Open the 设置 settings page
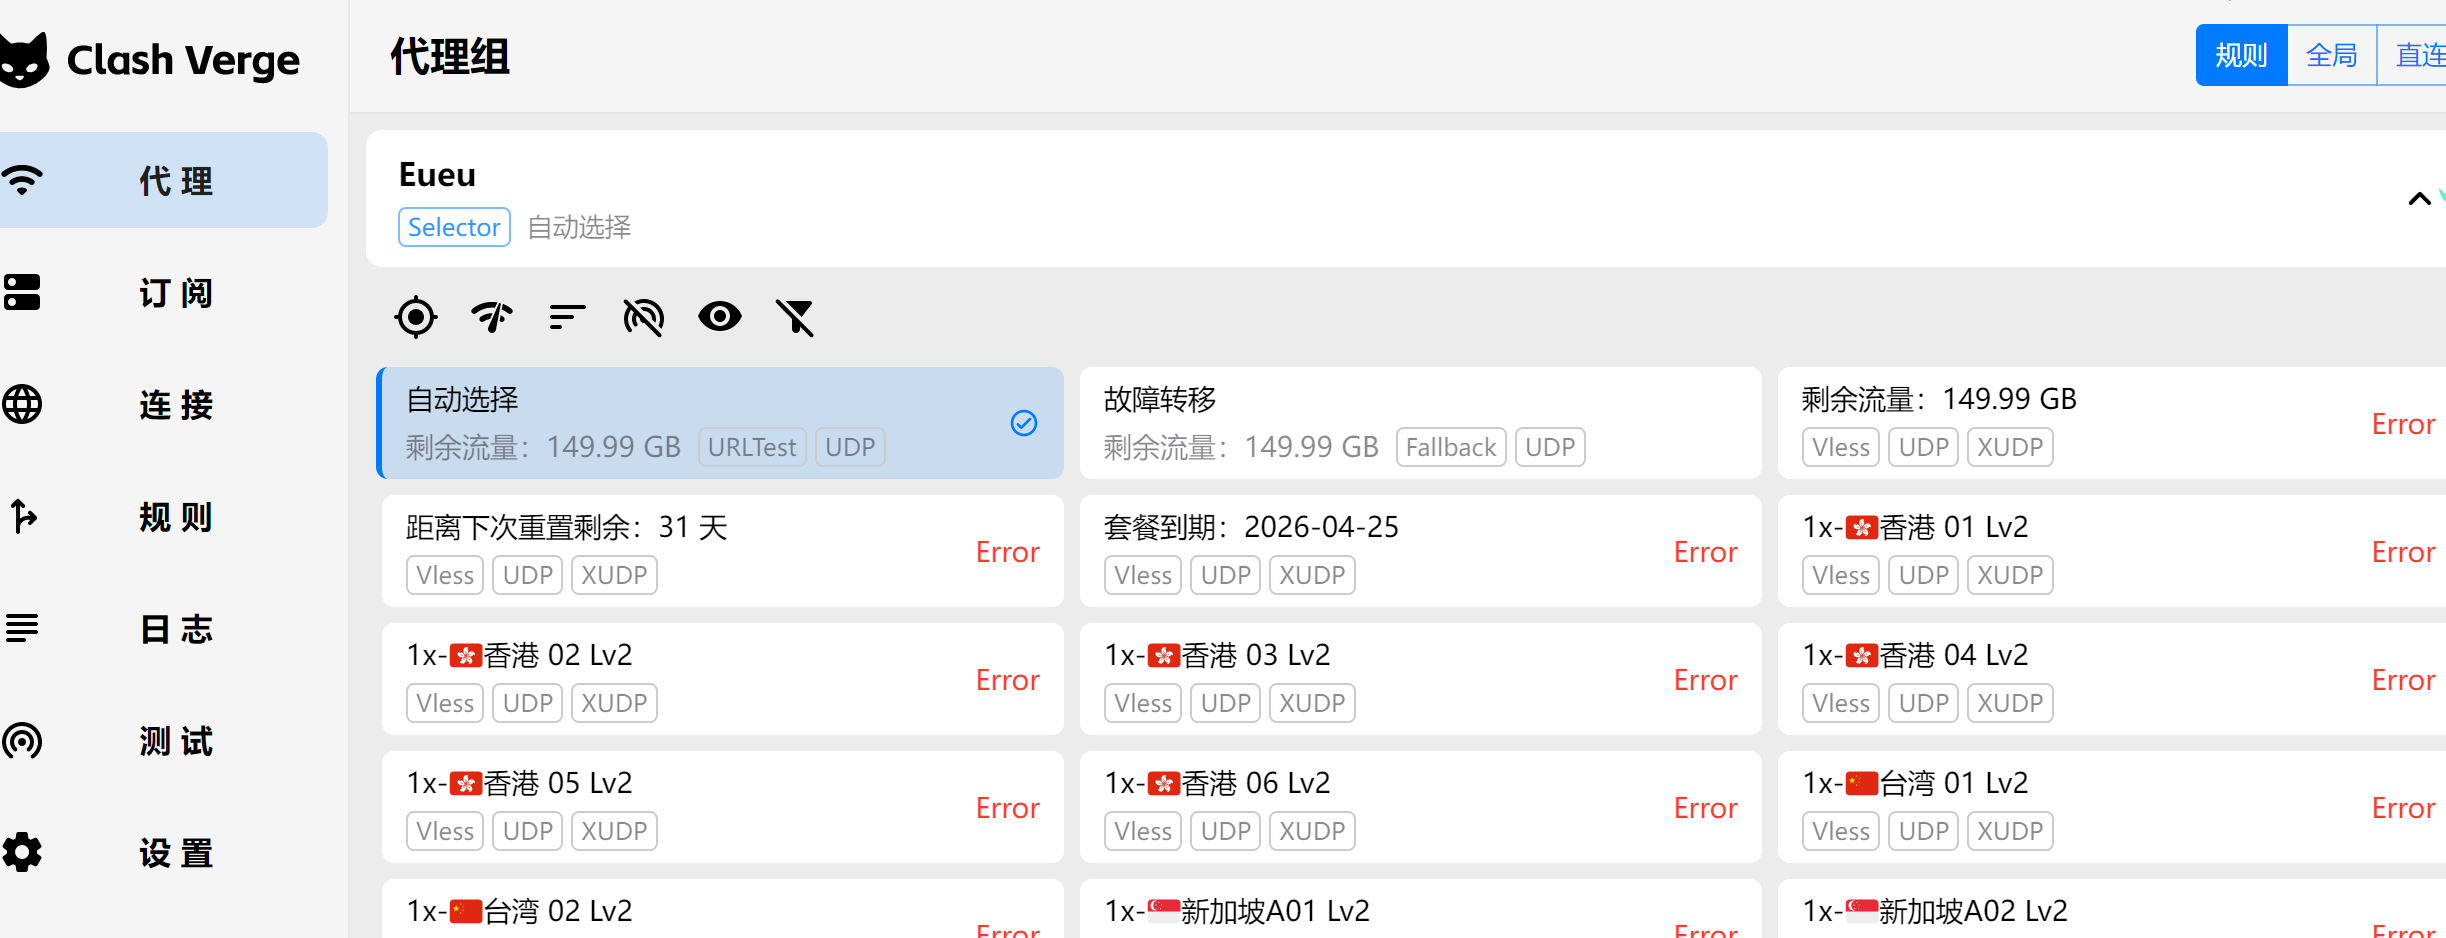 162,853
